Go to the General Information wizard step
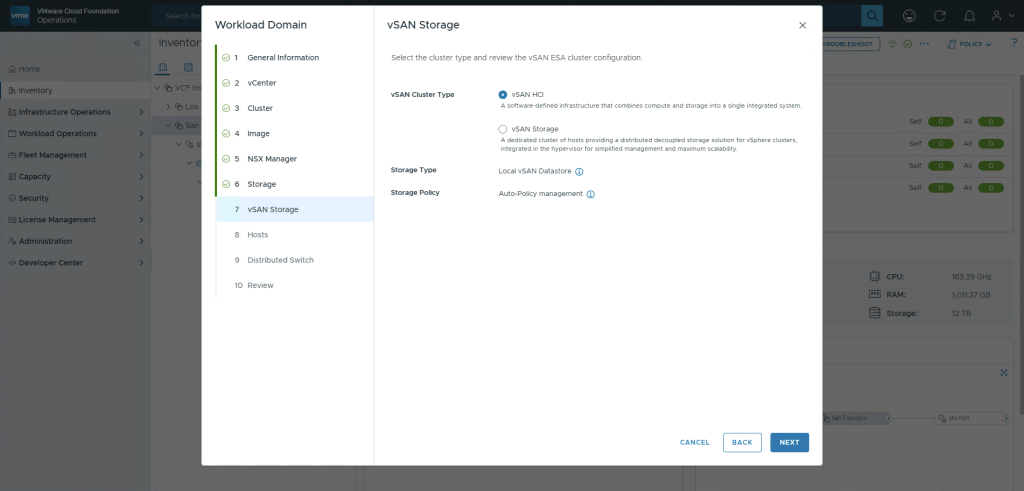The image size is (1024, 491). 283,58
